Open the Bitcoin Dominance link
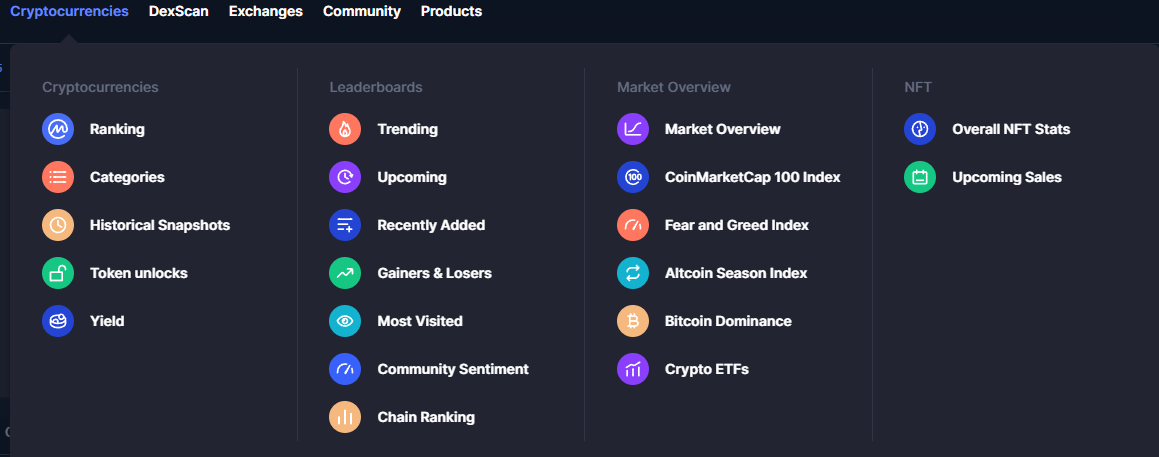The image size is (1159, 457). coord(728,321)
